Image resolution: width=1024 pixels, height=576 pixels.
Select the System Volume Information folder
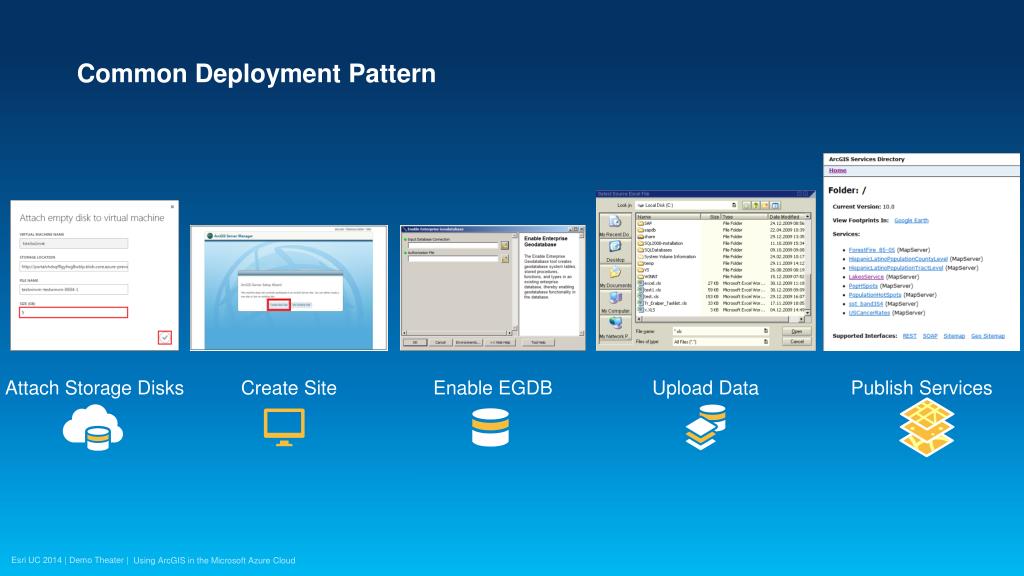pyautogui.click(x=666, y=257)
